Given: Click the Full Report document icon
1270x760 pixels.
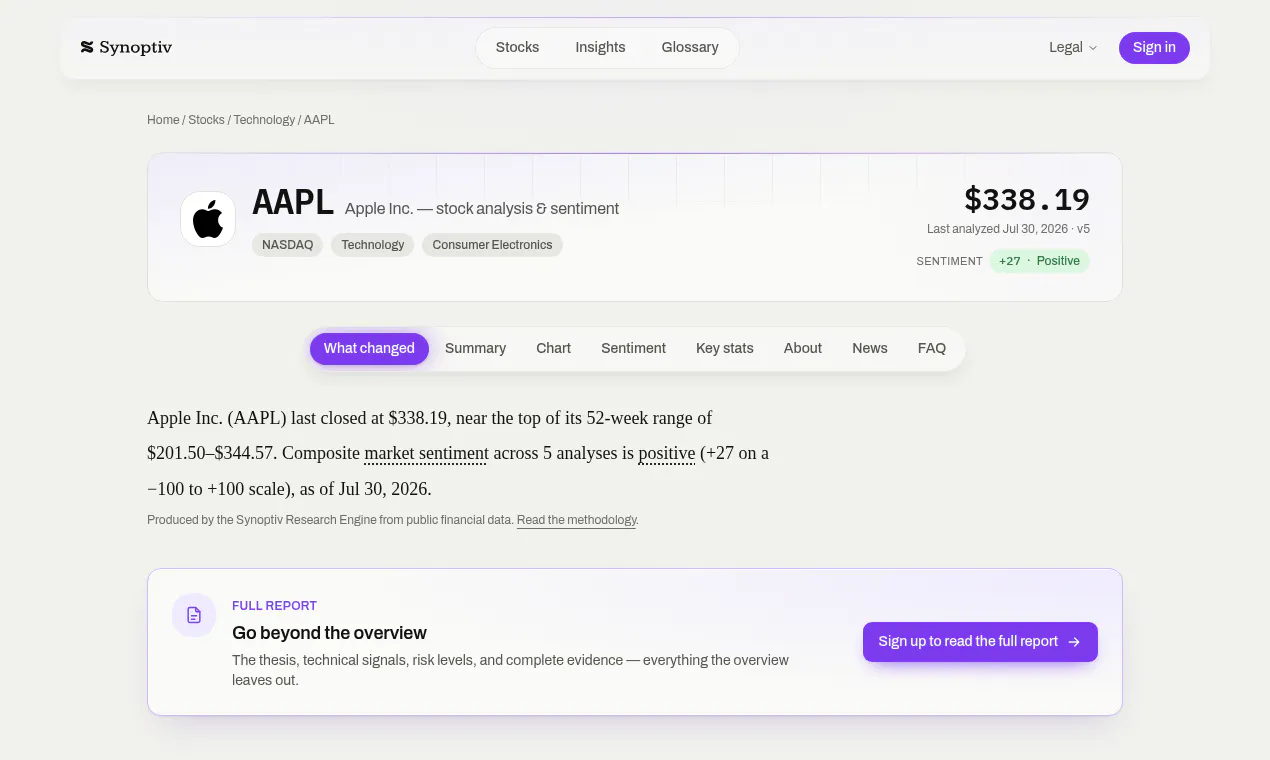Looking at the screenshot, I should pos(194,615).
